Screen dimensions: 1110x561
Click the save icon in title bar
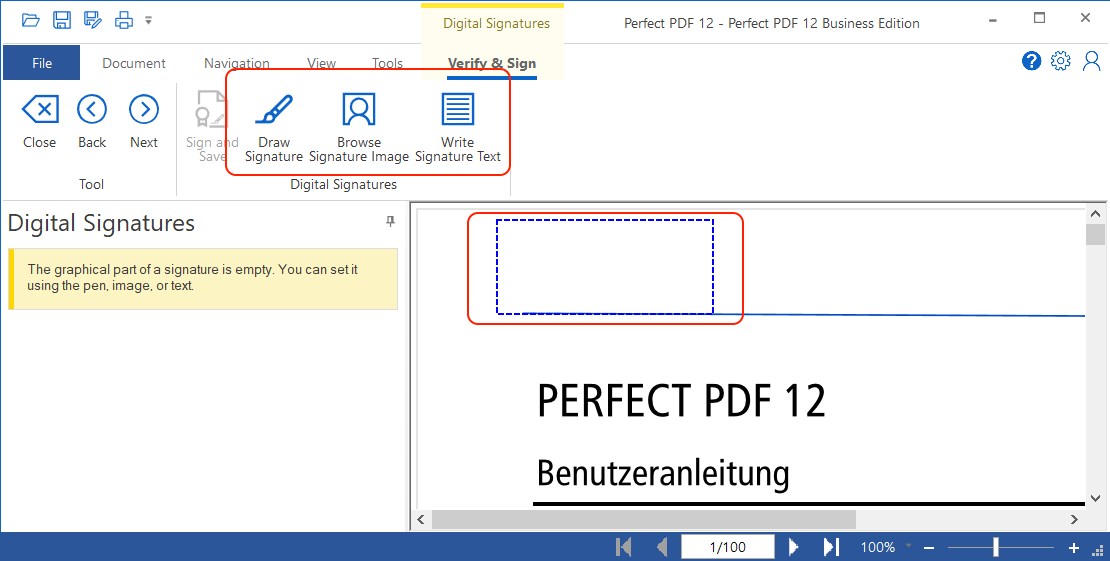62,20
